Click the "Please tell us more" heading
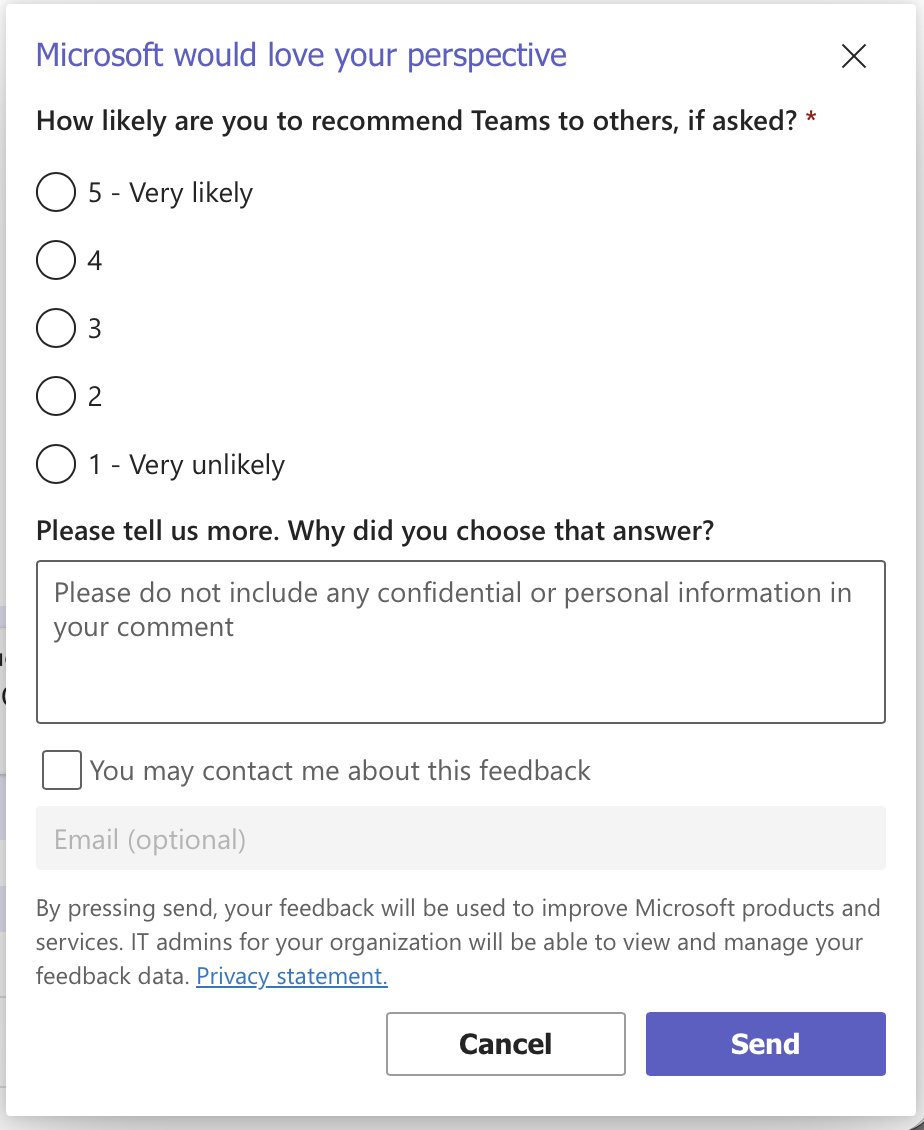 click(375, 531)
